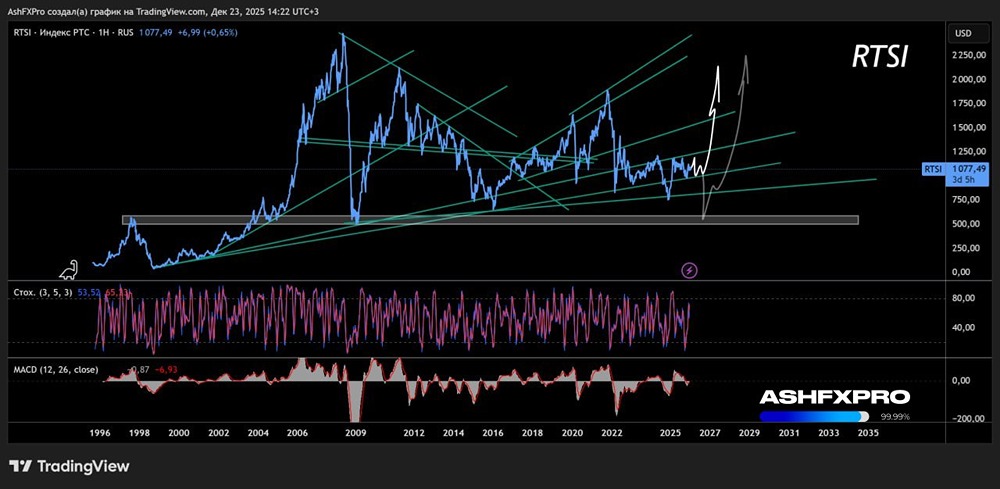Click the 3d 5h bar countdown label
Viewport: 1000px width, 489px height.
click(963, 180)
